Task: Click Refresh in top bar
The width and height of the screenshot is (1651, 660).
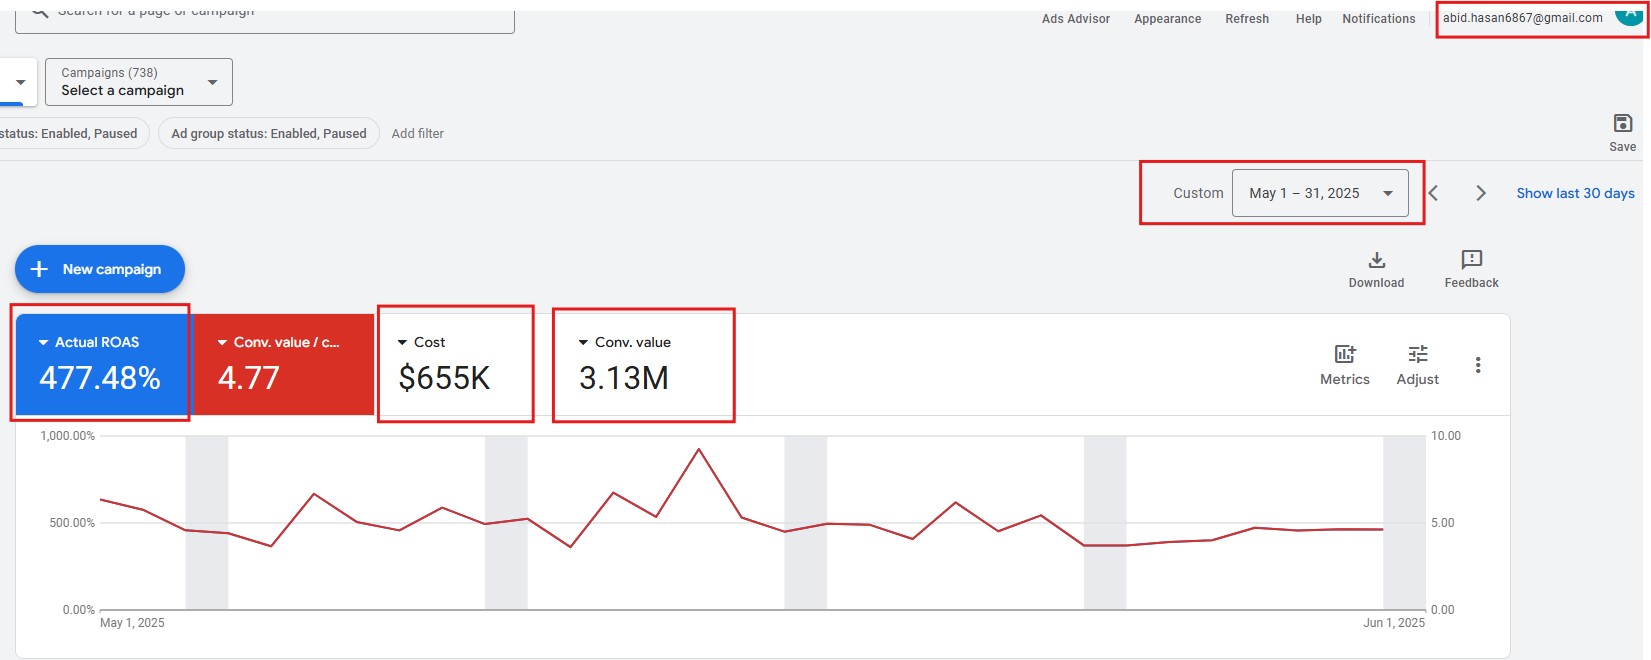Action: click(x=1247, y=19)
